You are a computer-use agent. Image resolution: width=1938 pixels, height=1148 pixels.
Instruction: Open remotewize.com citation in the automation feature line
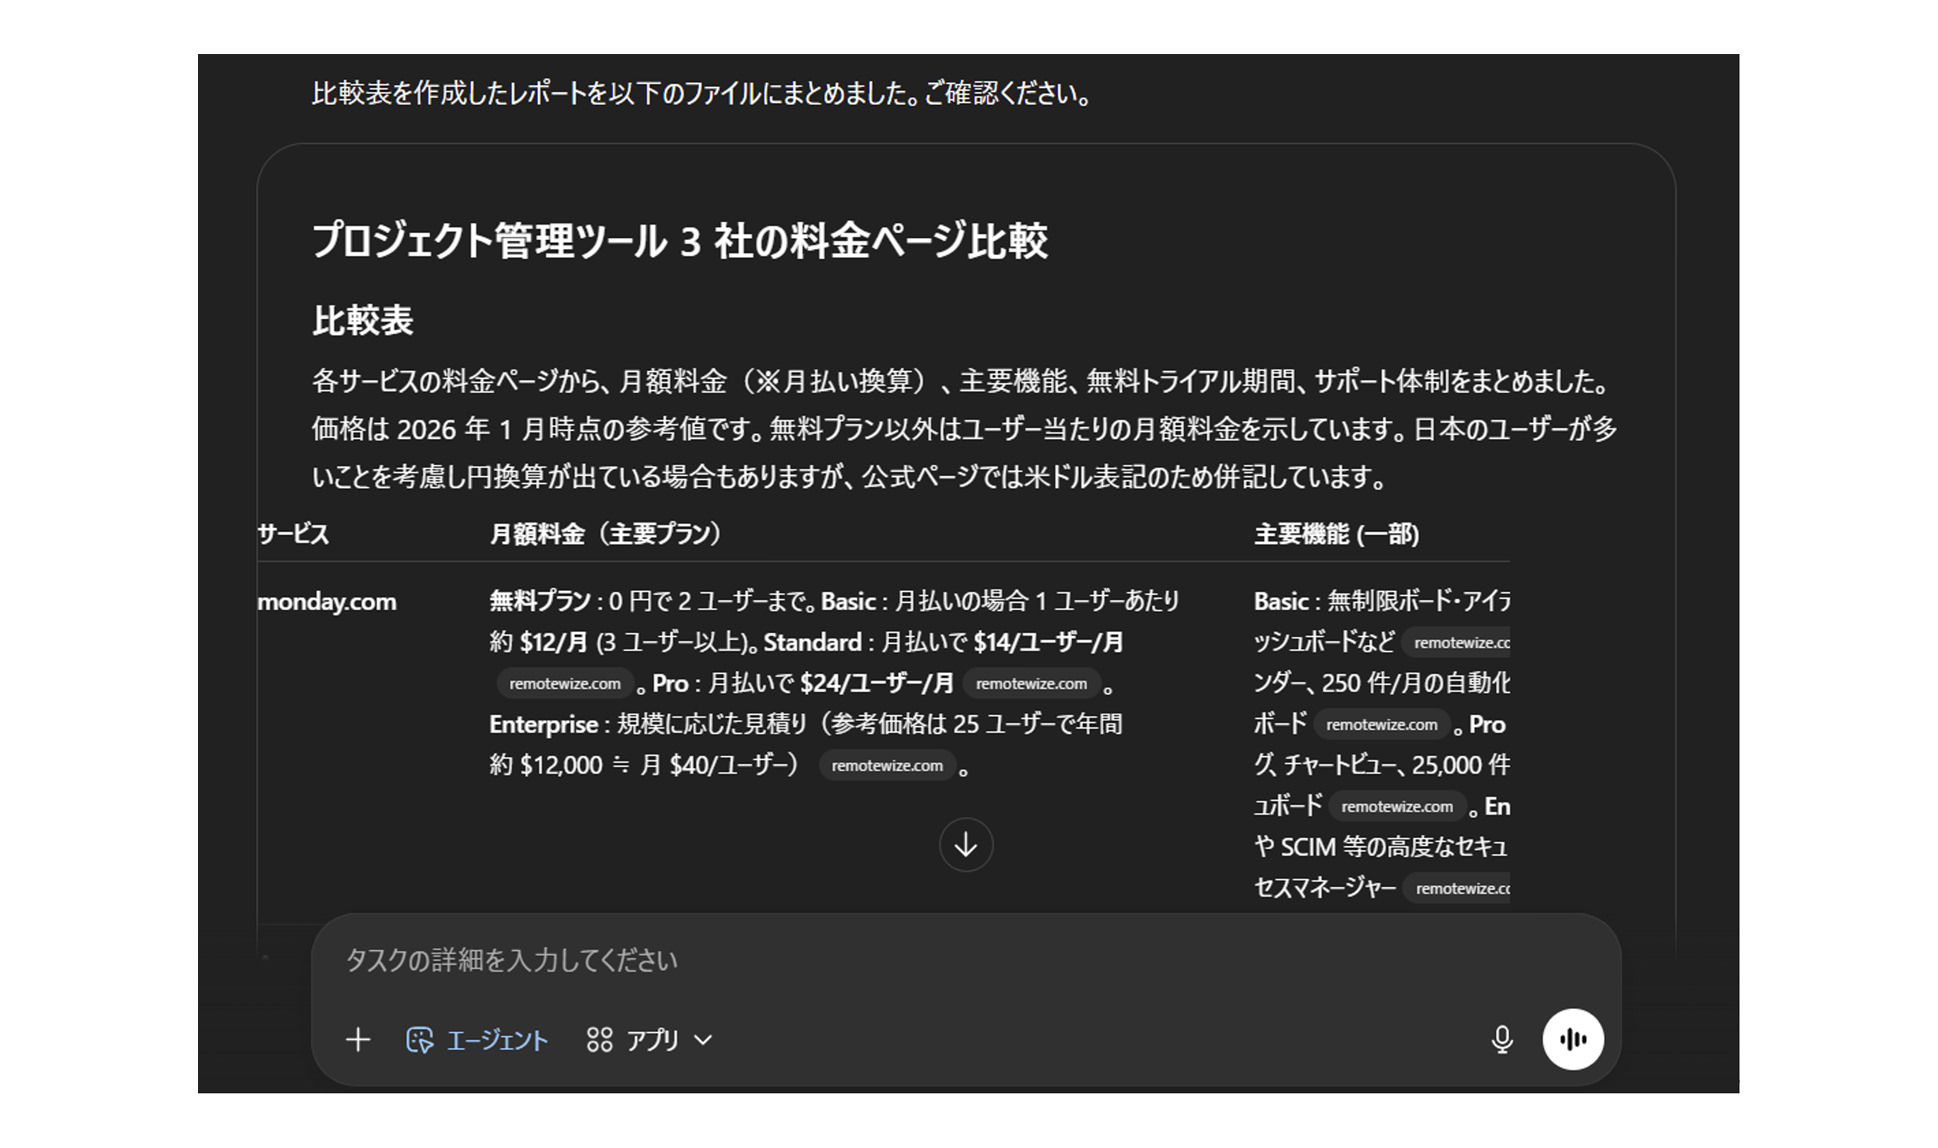pyautogui.click(x=1382, y=724)
